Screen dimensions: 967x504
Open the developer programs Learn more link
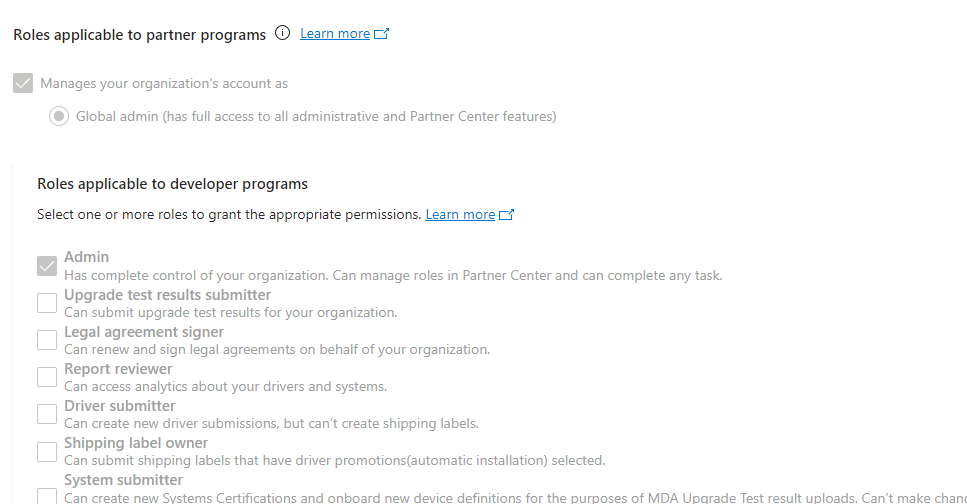click(460, 215)
